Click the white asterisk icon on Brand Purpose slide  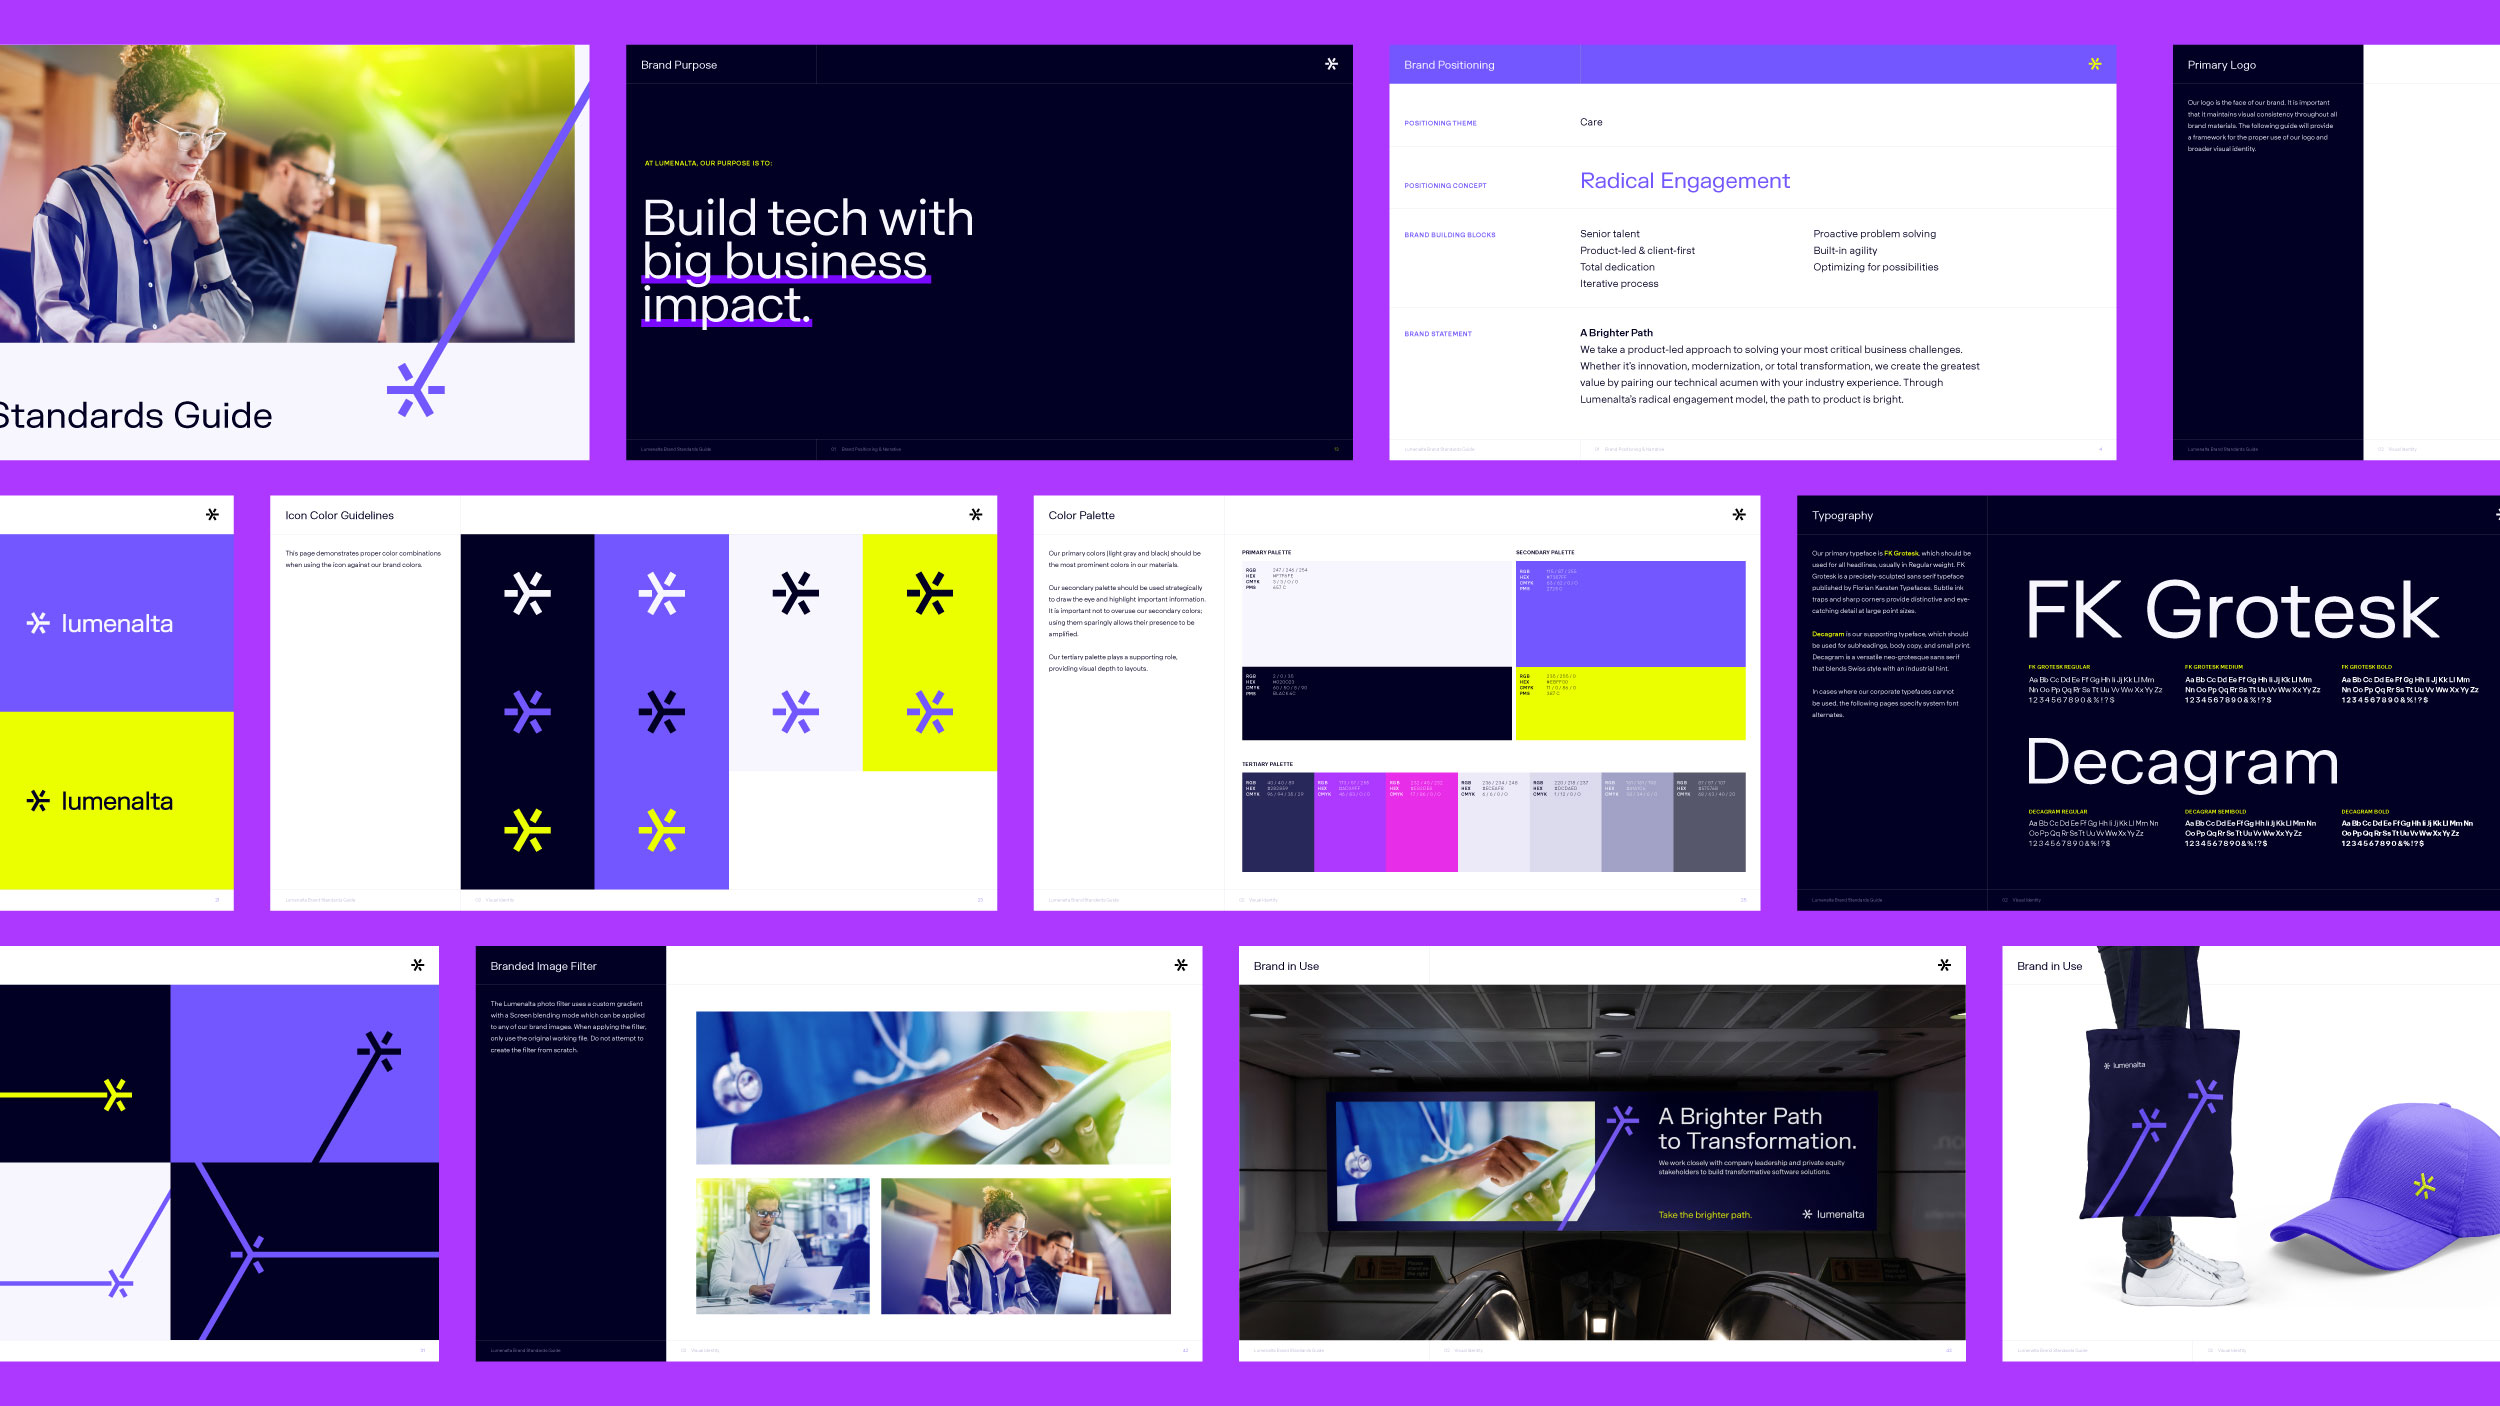(x=1331, y=64)
